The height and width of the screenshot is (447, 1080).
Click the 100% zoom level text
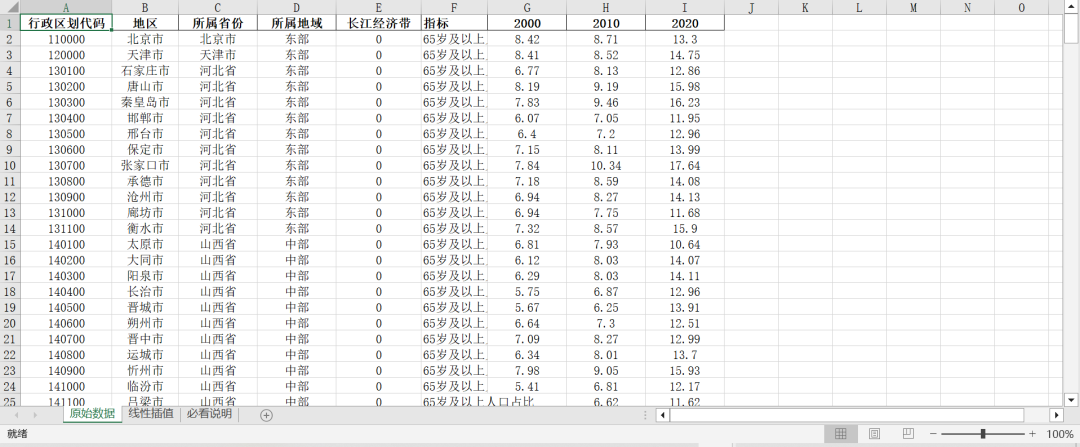pyautogui.click(x=1059, y=434)
